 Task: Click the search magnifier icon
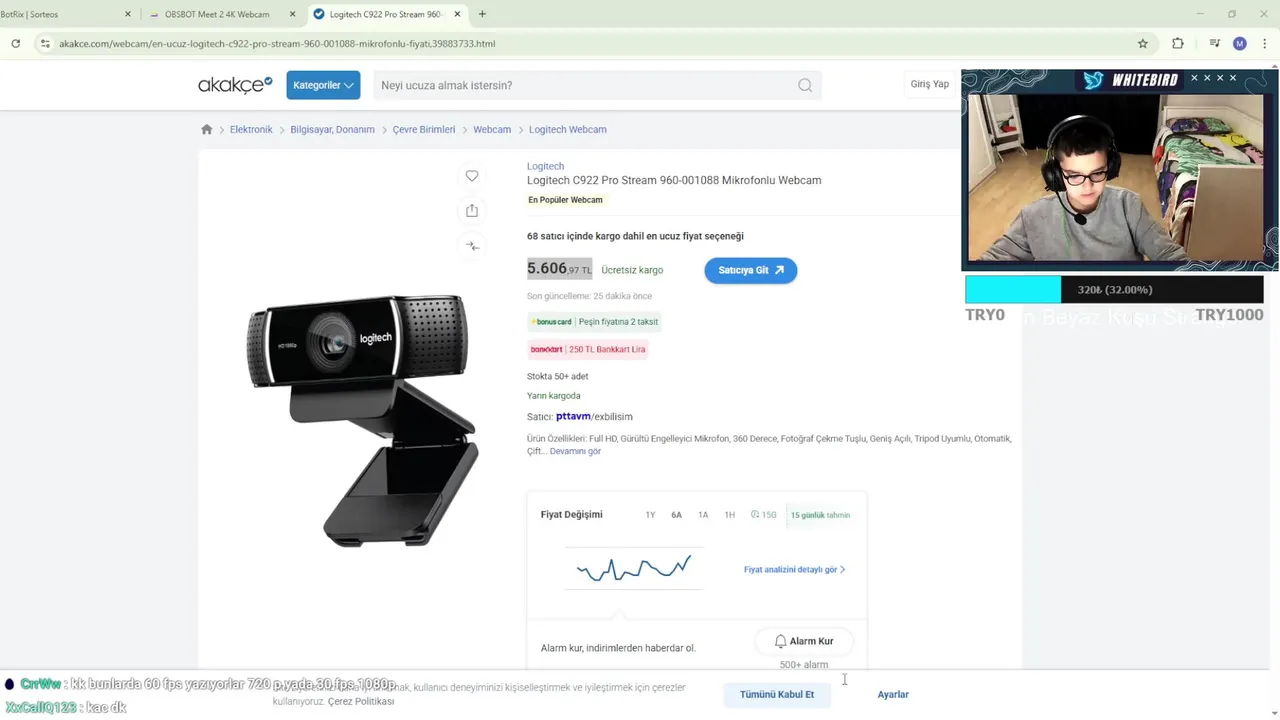pyautogui.click(x=805, y=85)
